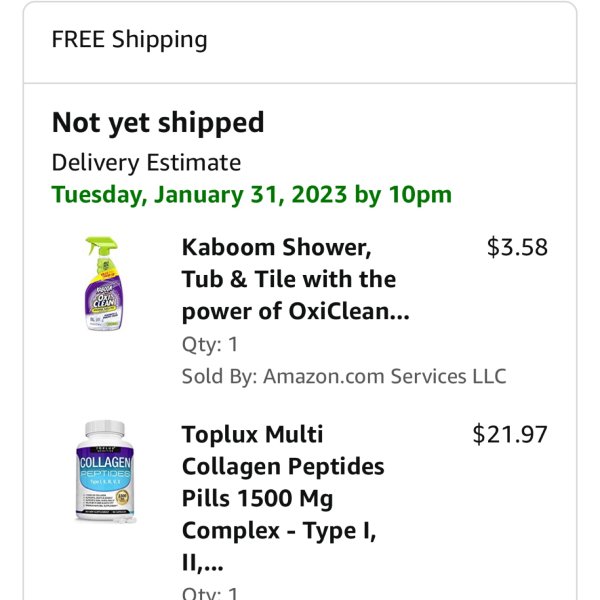Open Toplux Multi Collagen Peptides product title
The width and height of the screenshot is (600, 600).
coord(283,498)
